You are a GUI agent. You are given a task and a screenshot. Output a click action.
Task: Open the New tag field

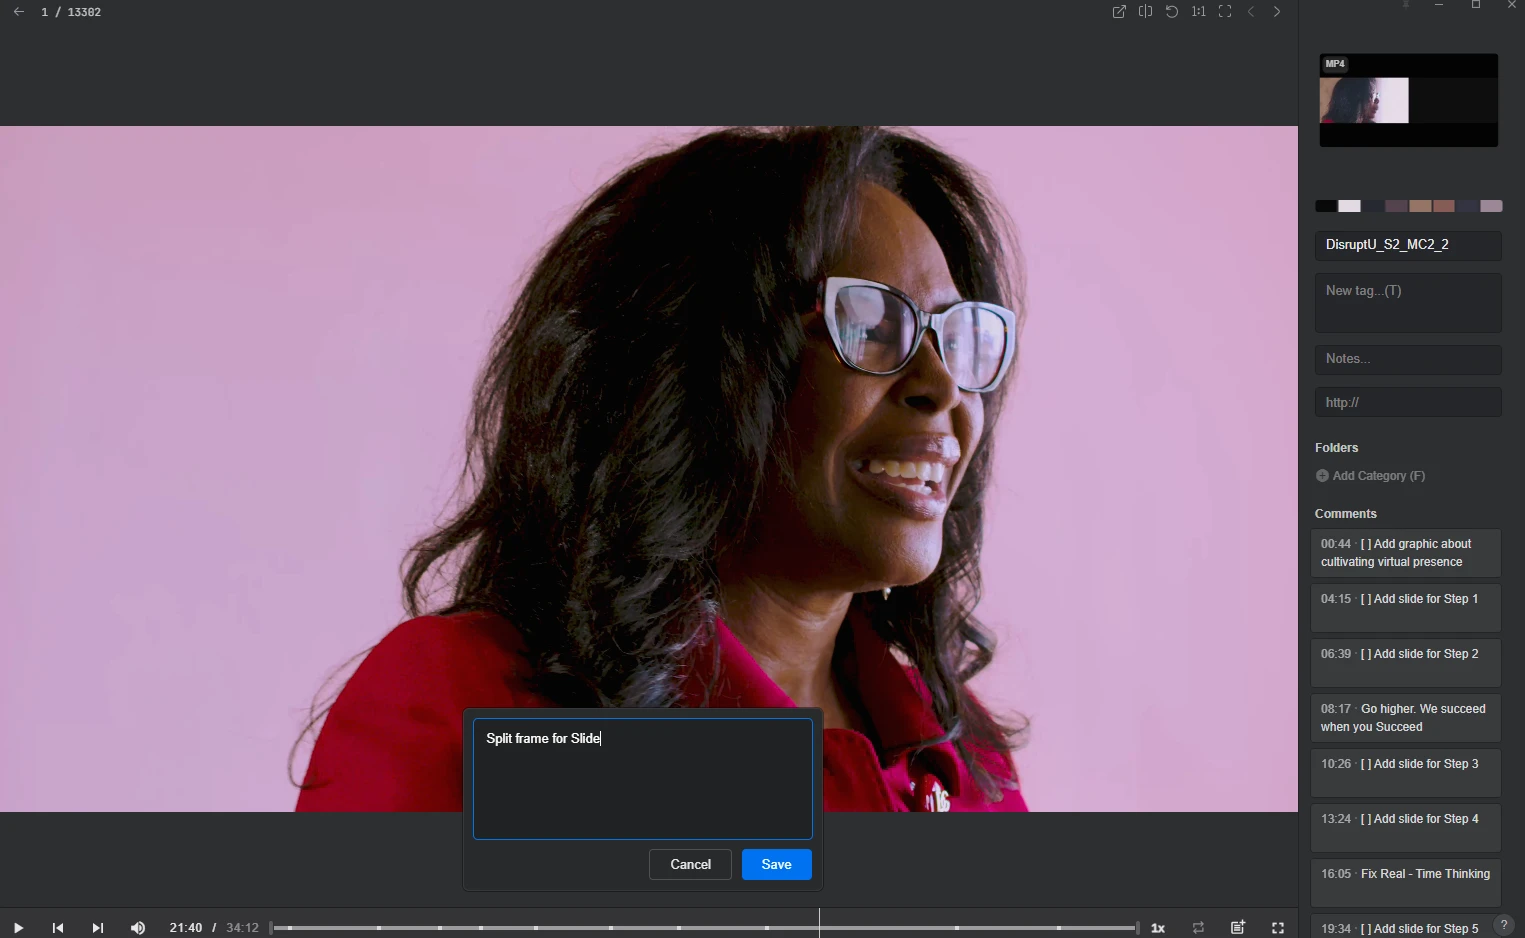pos(1407,302)
